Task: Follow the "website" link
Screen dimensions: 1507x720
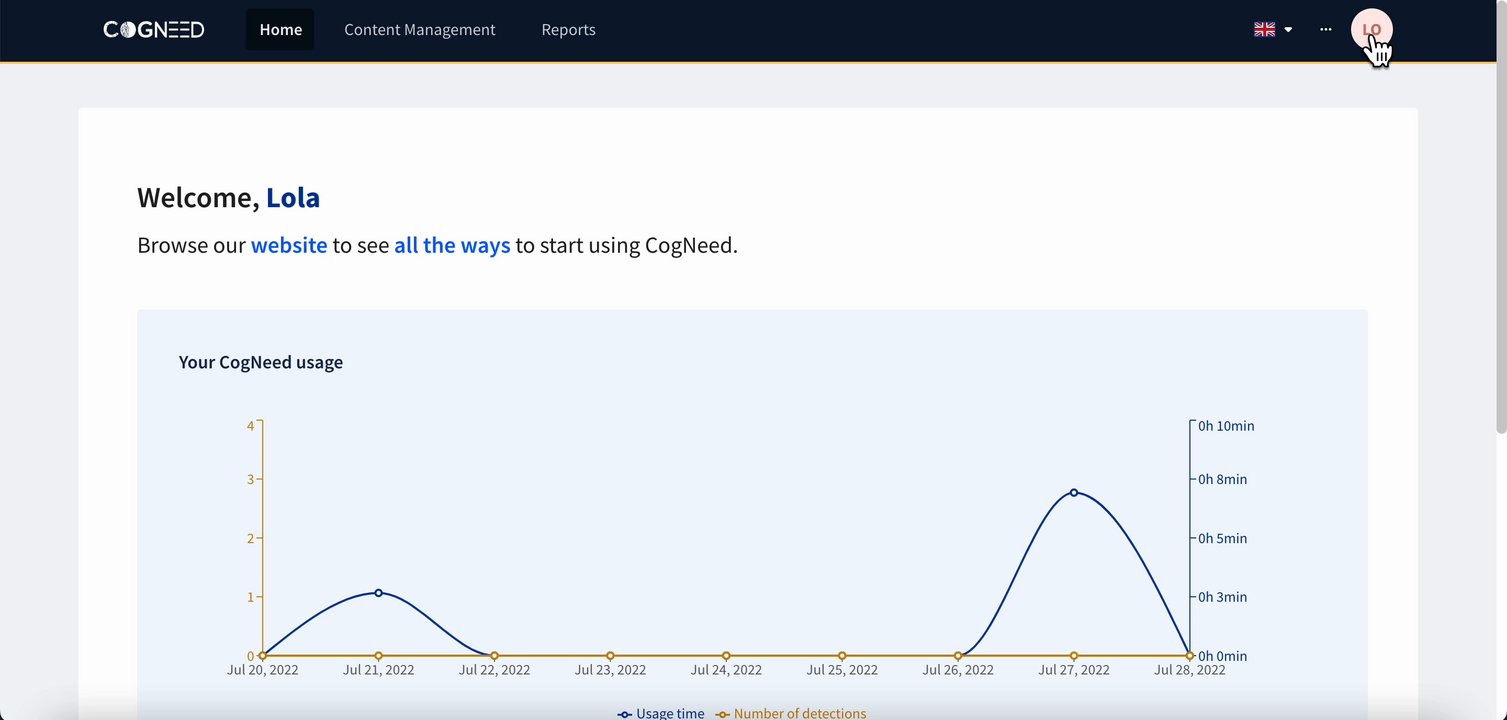Action: 289,245
